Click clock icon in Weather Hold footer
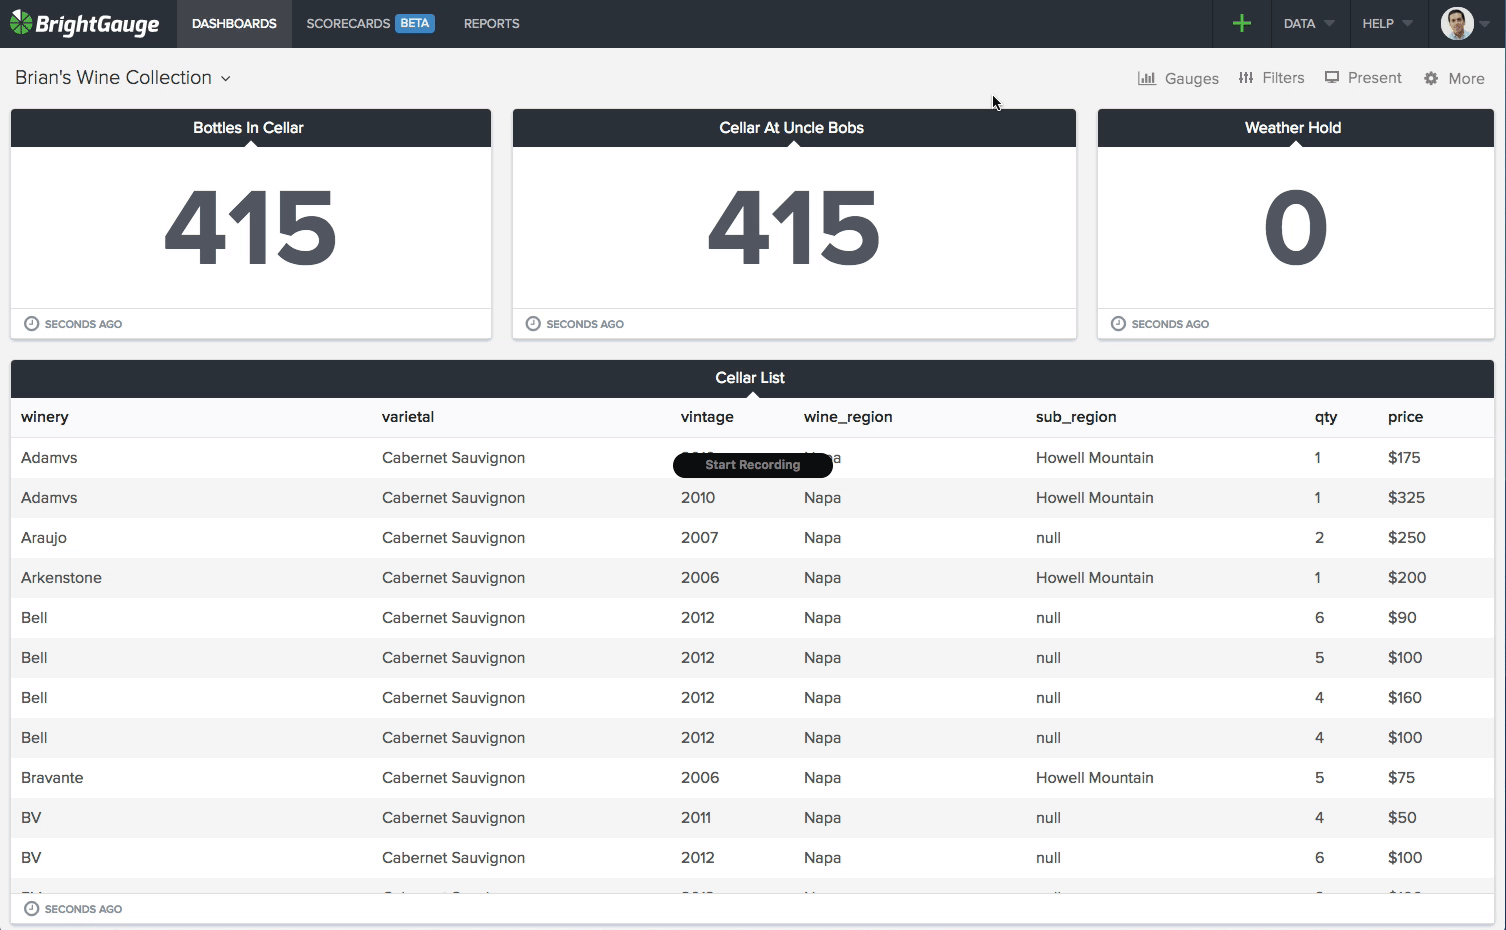Viewport: 1506px width, 930px height. pyautogui.click(x=1119, y=324)
